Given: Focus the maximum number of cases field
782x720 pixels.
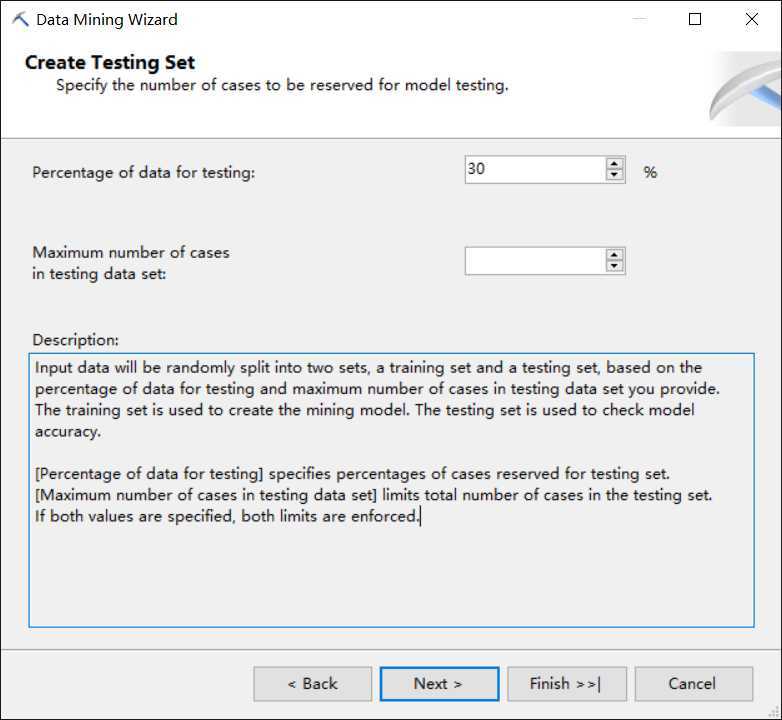Looking at the screenshot, I should (535, 261).
